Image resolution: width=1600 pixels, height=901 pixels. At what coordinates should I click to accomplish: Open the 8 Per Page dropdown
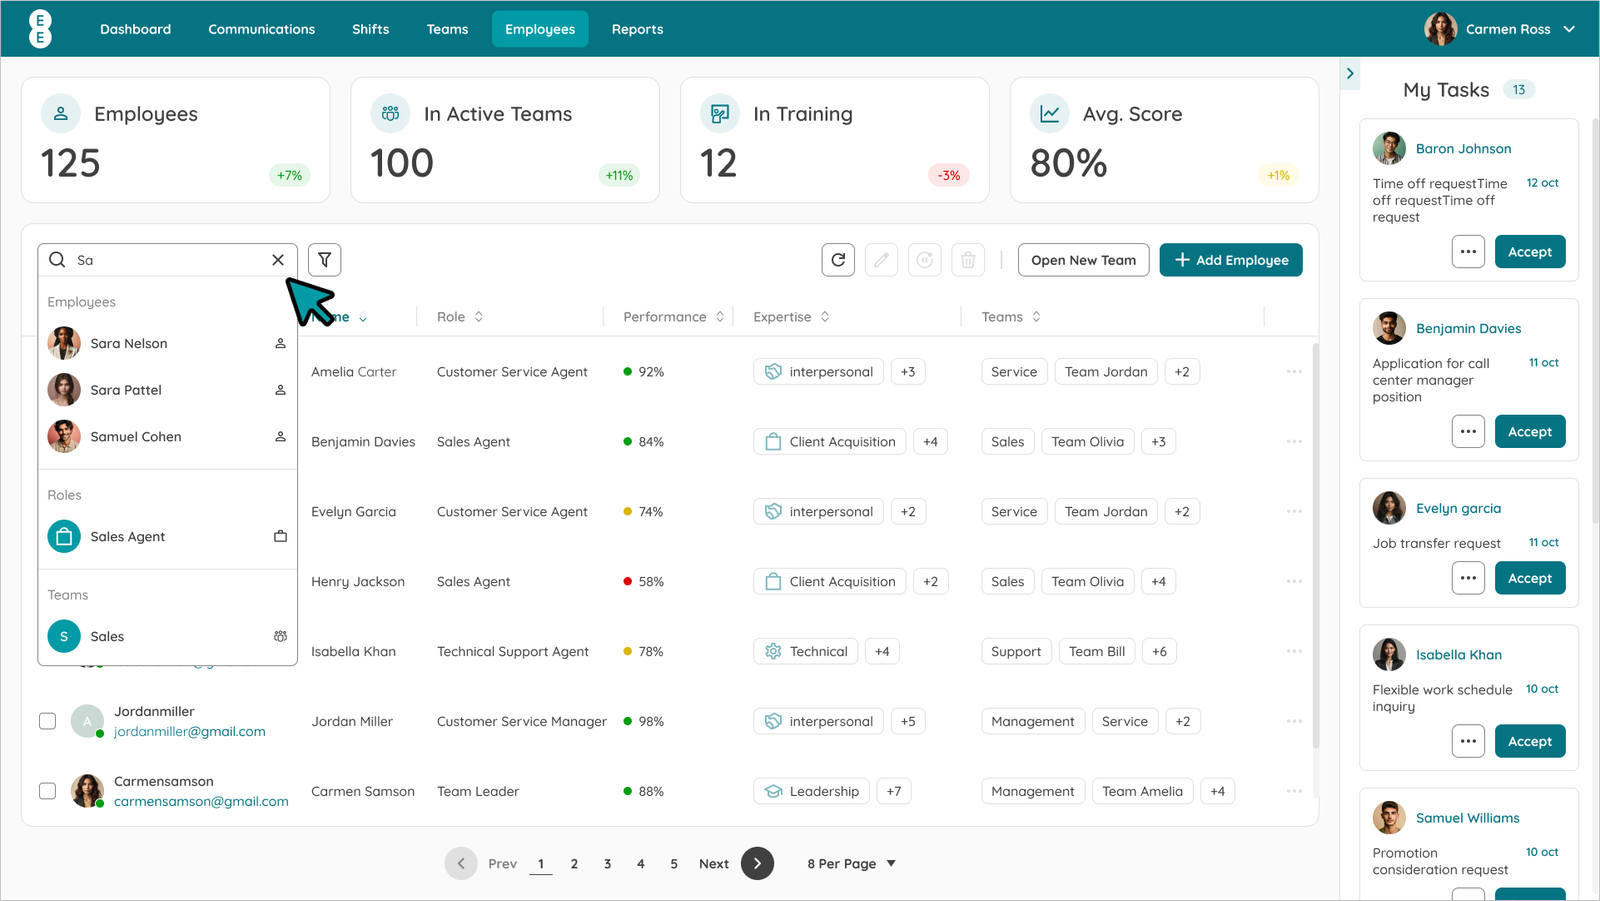(x=852, y=864)
